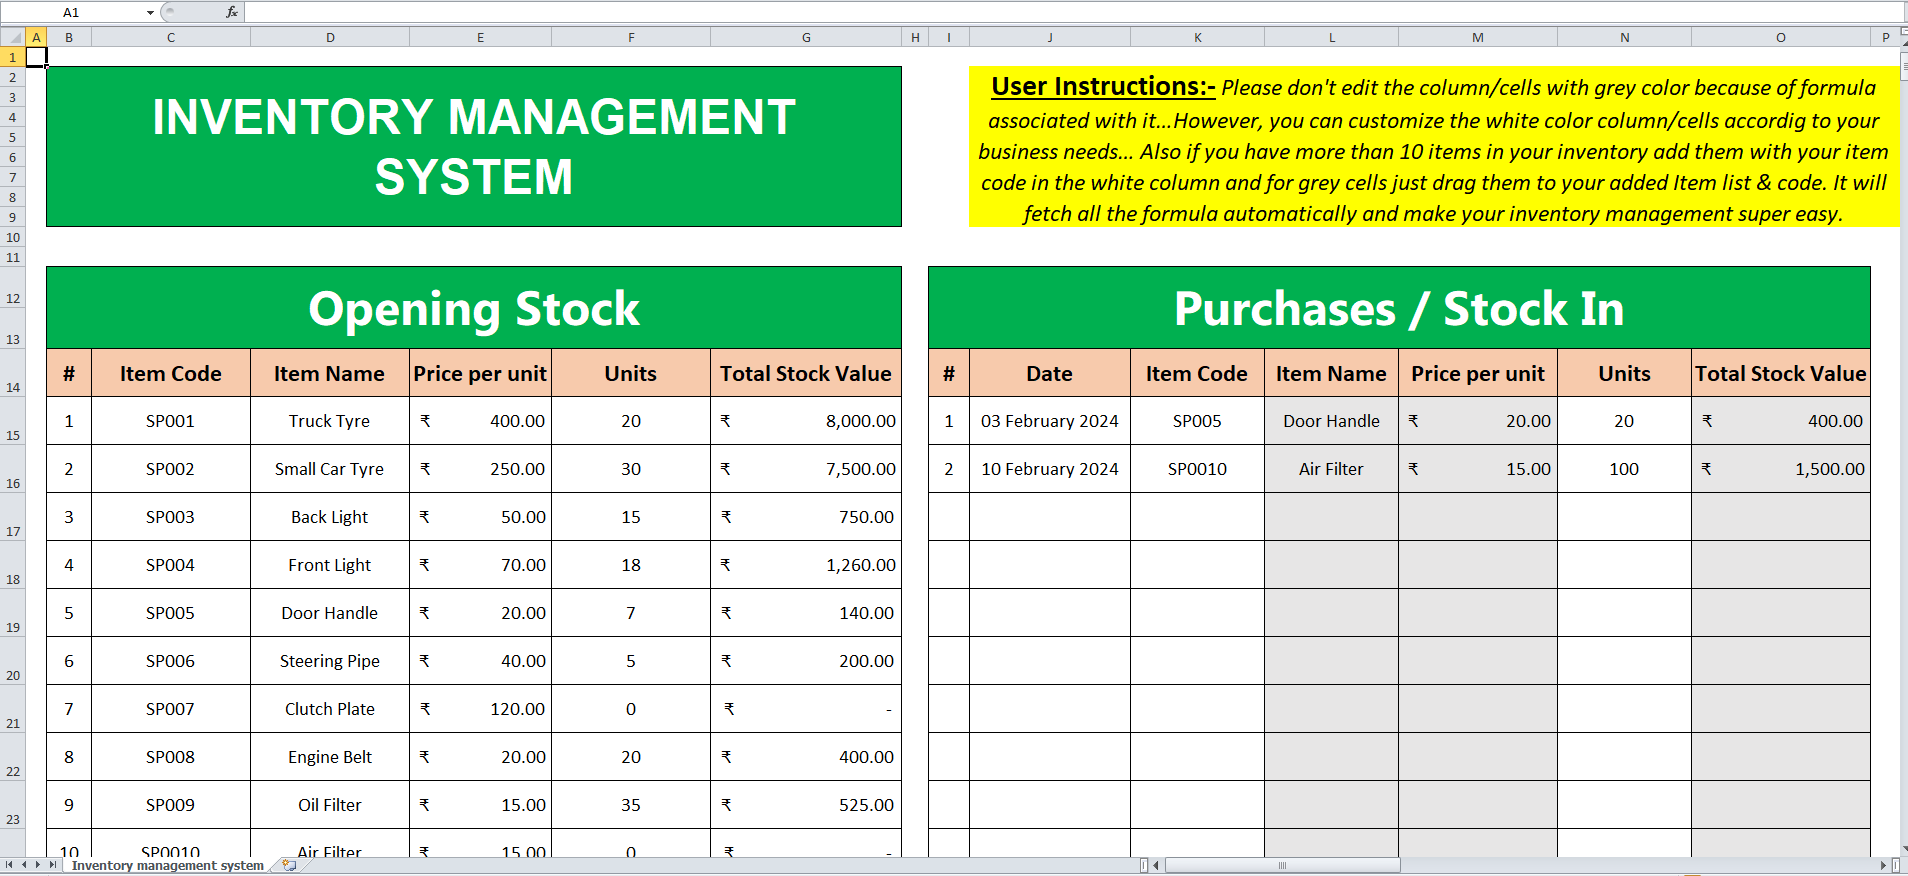This screenshot has width=1908, height=876.
Task: Click the horizontal scrollbar thumb
Action: click(x=1282, y=865)
